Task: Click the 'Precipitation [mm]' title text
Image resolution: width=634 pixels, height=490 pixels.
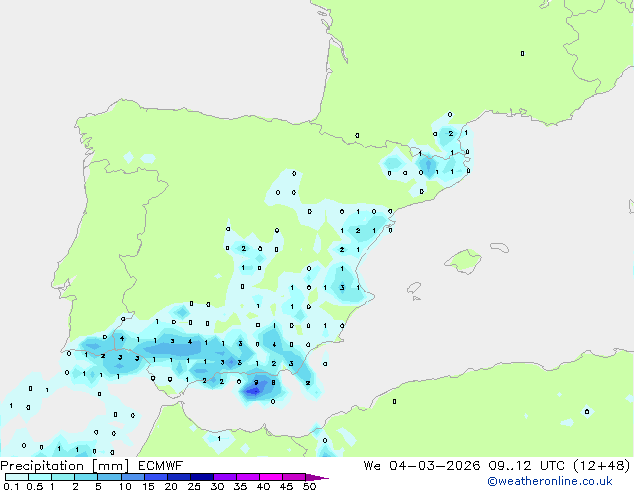Action: coord(65,466)
